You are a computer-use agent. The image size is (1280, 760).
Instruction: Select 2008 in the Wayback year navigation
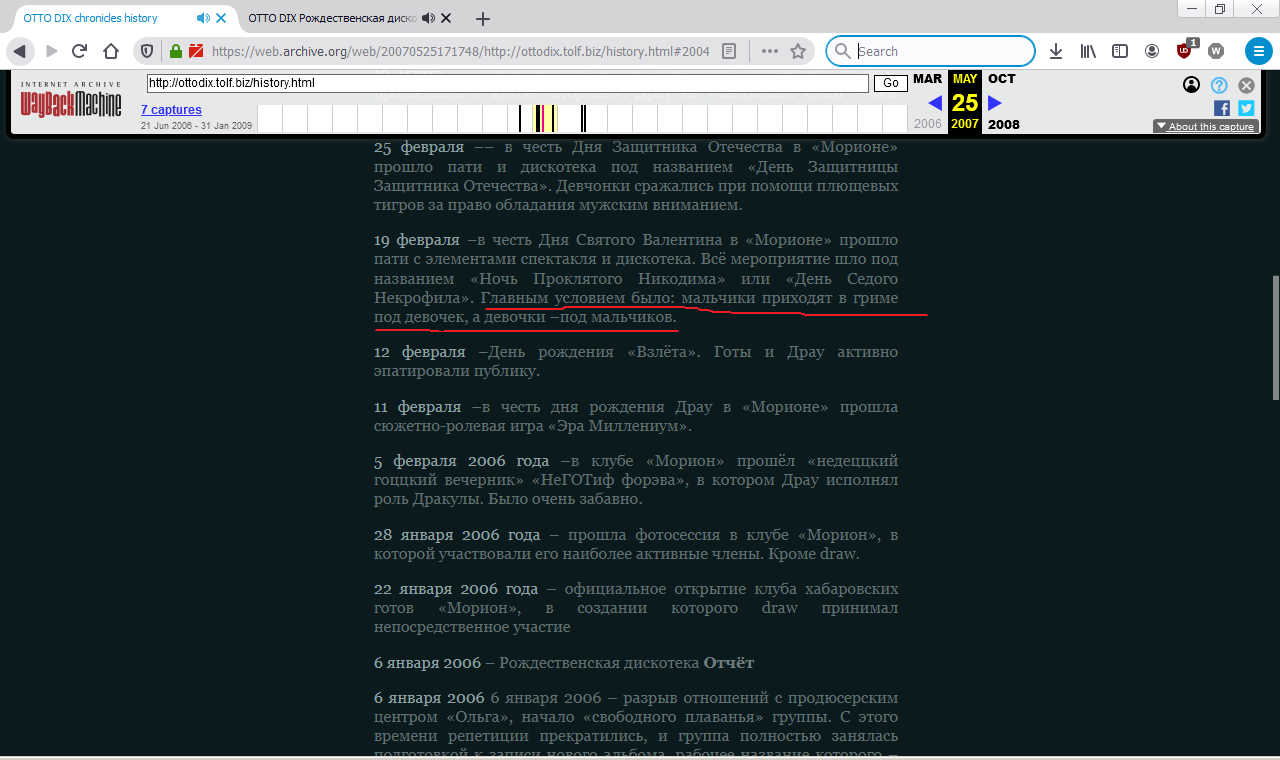tap(1004, 125)
